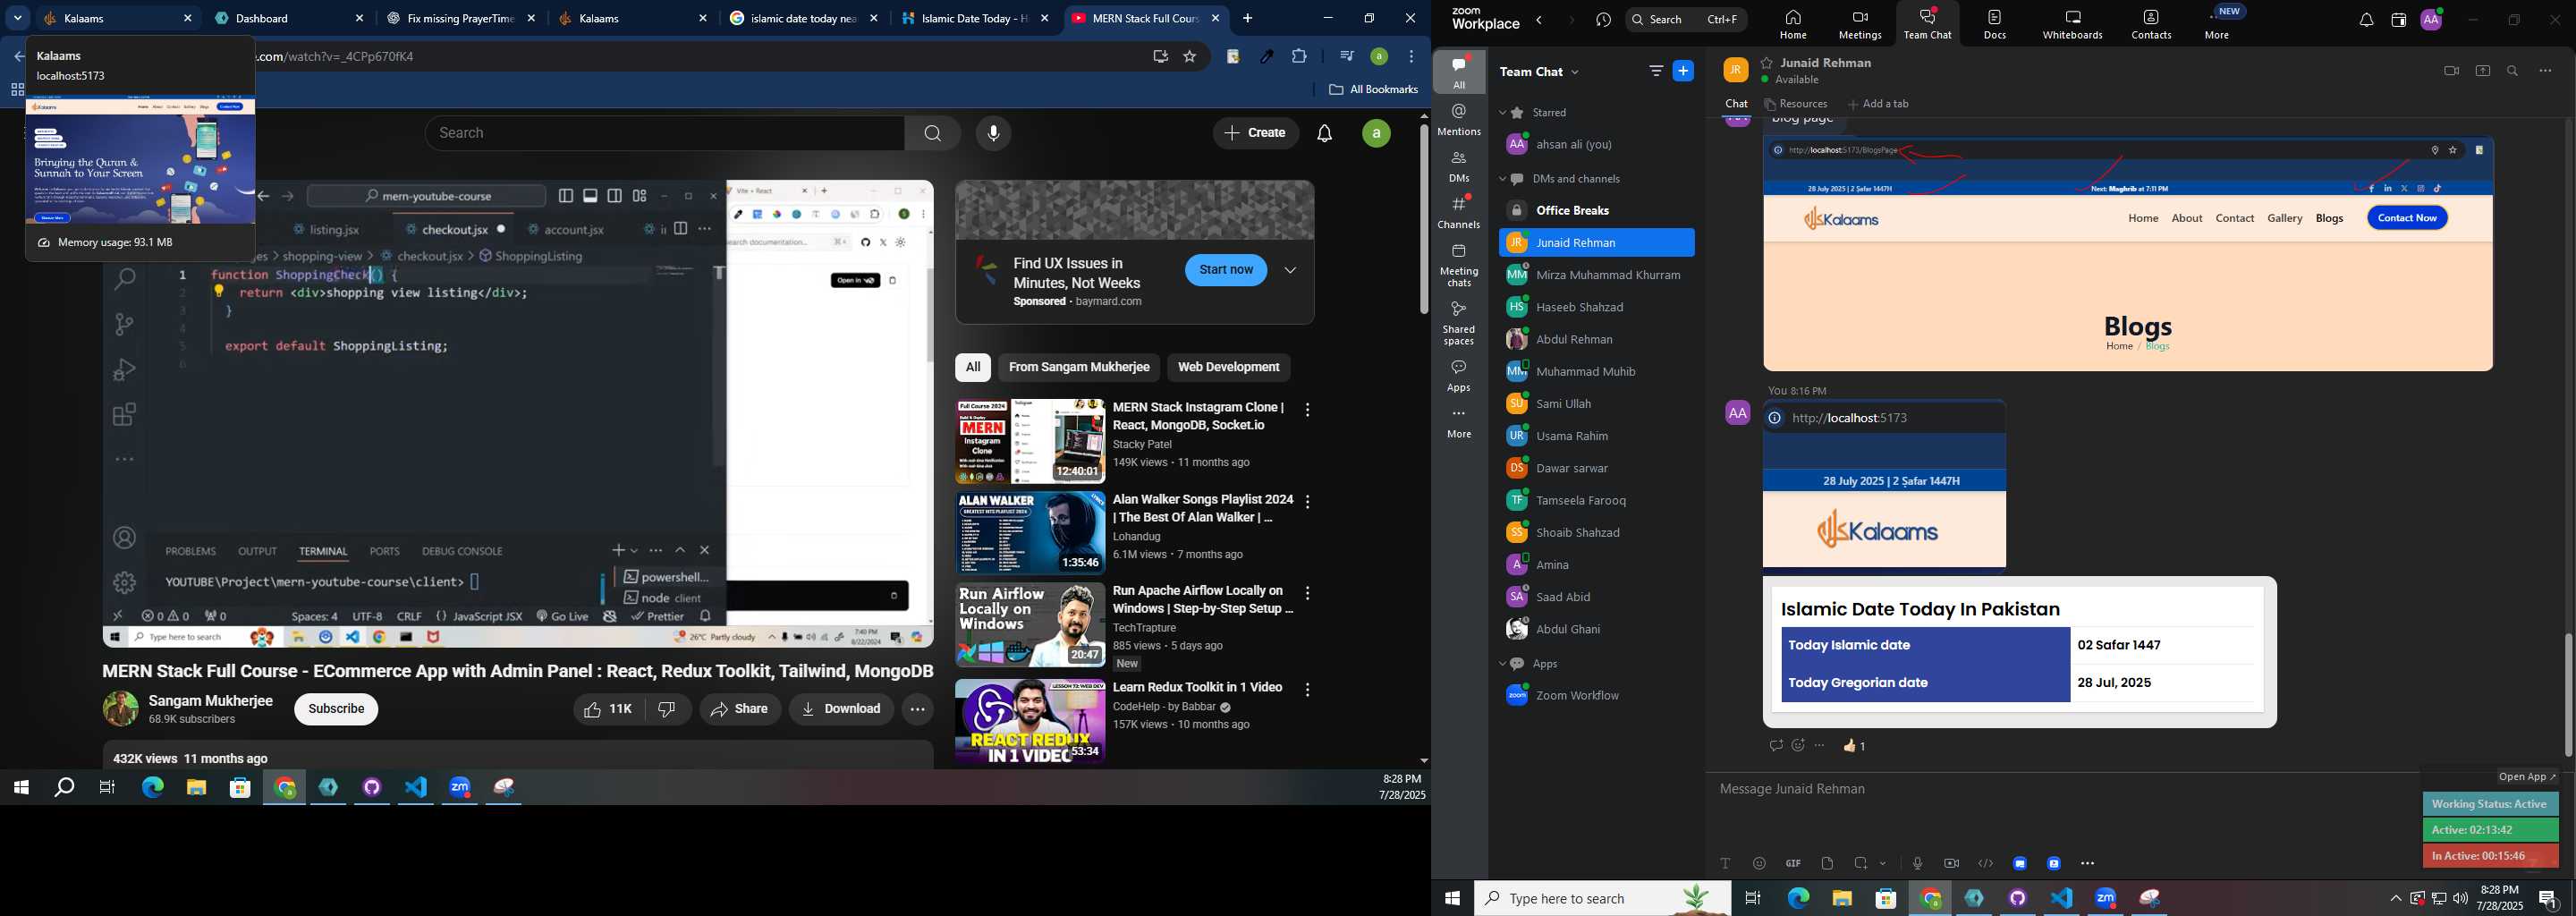Expand sponsored ad chevron beside Start now

(x=1290, y=270)
